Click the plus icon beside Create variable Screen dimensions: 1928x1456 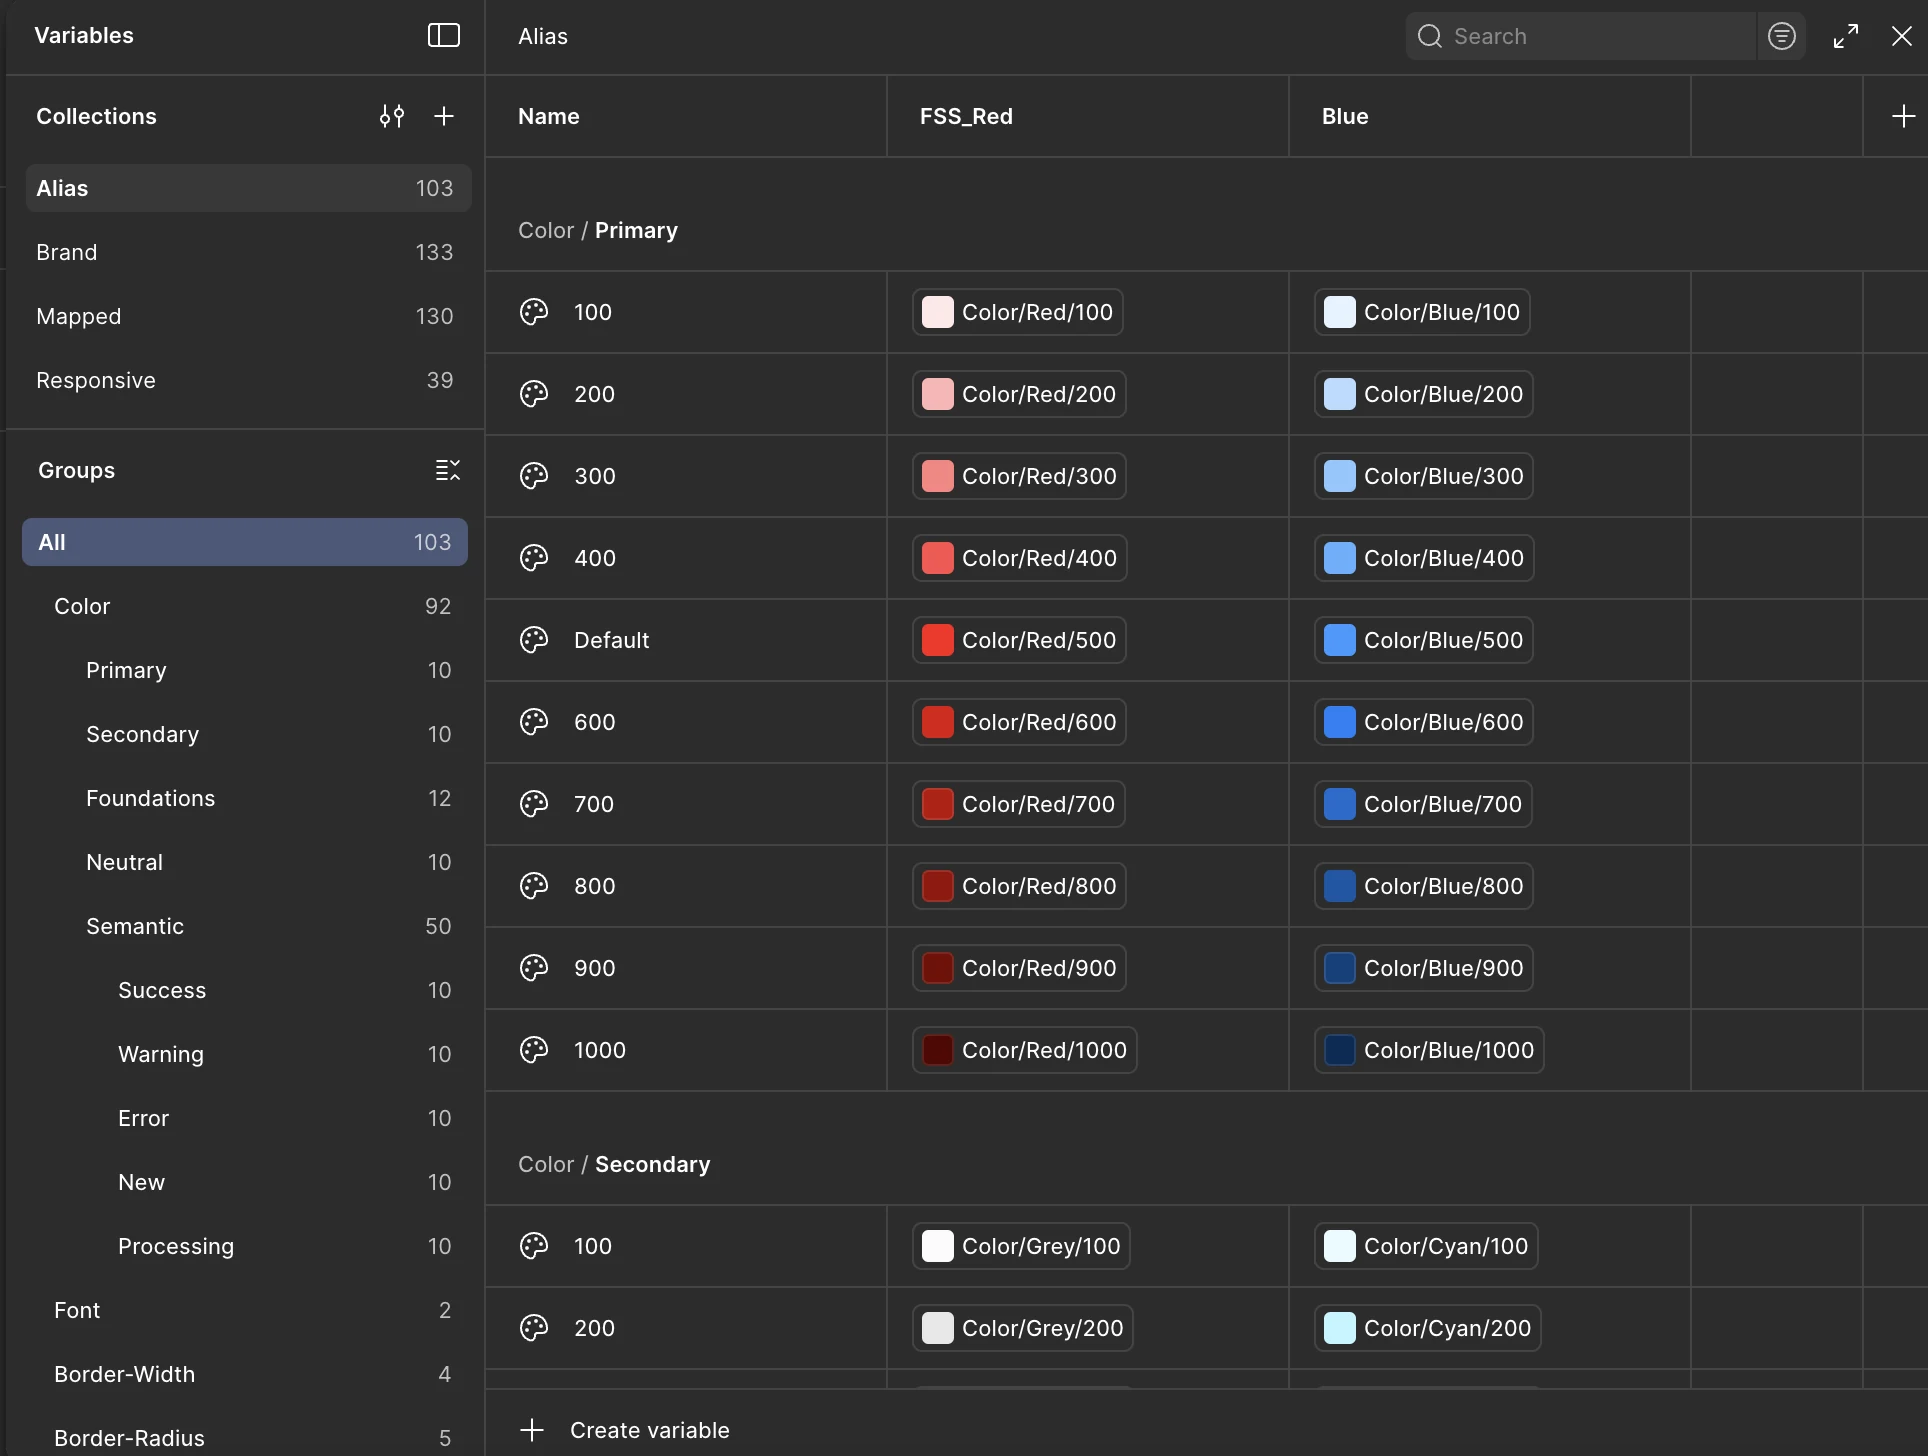(532, 1430)
